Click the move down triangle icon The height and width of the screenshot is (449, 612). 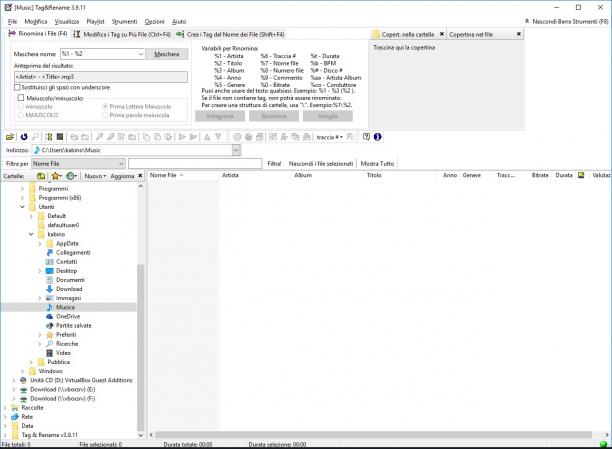pyautogui.click(x=218, y=137)
